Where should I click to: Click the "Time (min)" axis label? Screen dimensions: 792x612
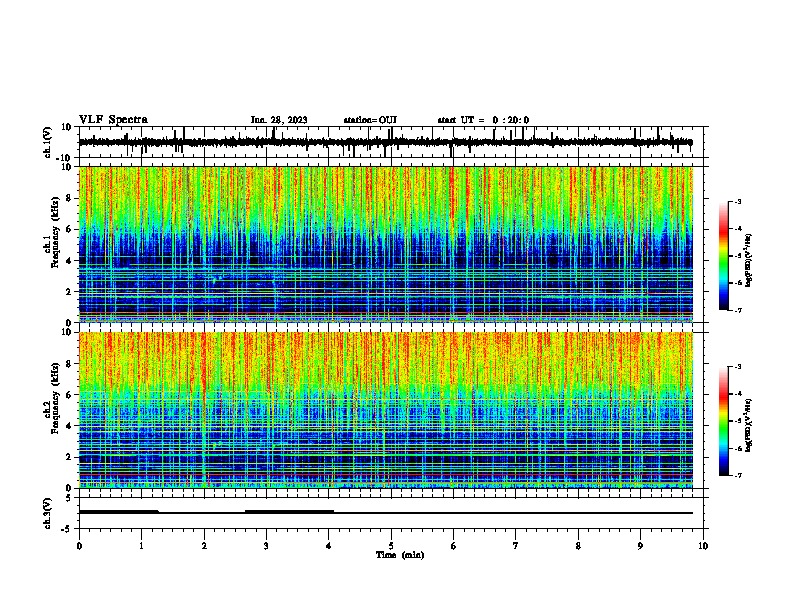(400, 555)
